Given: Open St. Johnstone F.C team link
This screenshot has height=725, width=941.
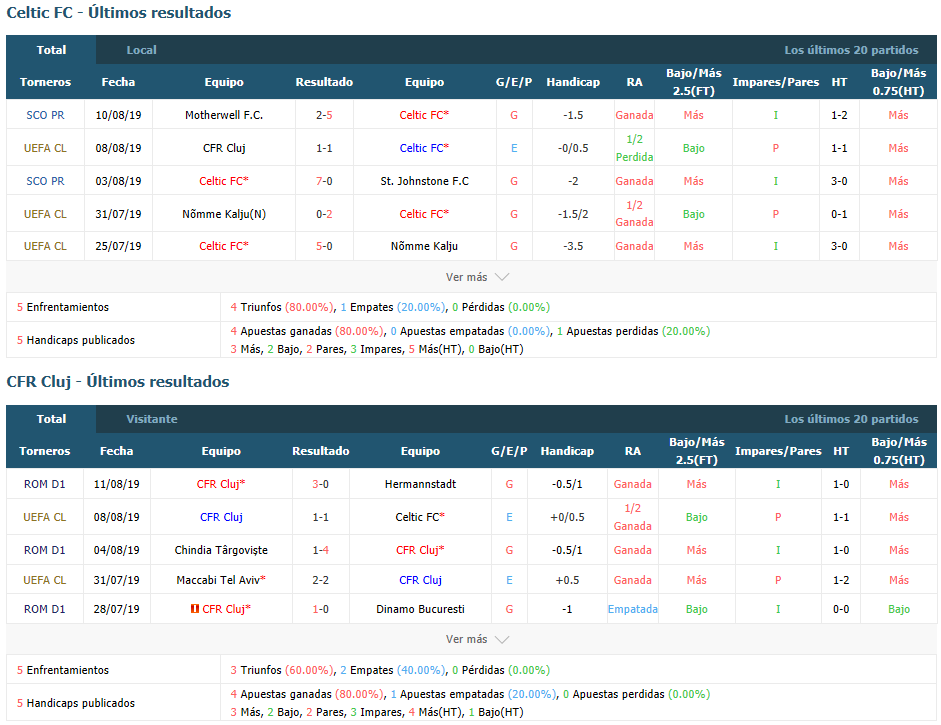Looking at the screenshot, I should click(x=424, y=181).
